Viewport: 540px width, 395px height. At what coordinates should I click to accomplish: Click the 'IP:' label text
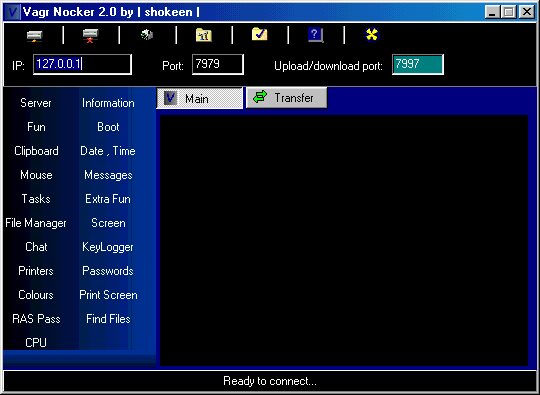[x=18, y=66]
